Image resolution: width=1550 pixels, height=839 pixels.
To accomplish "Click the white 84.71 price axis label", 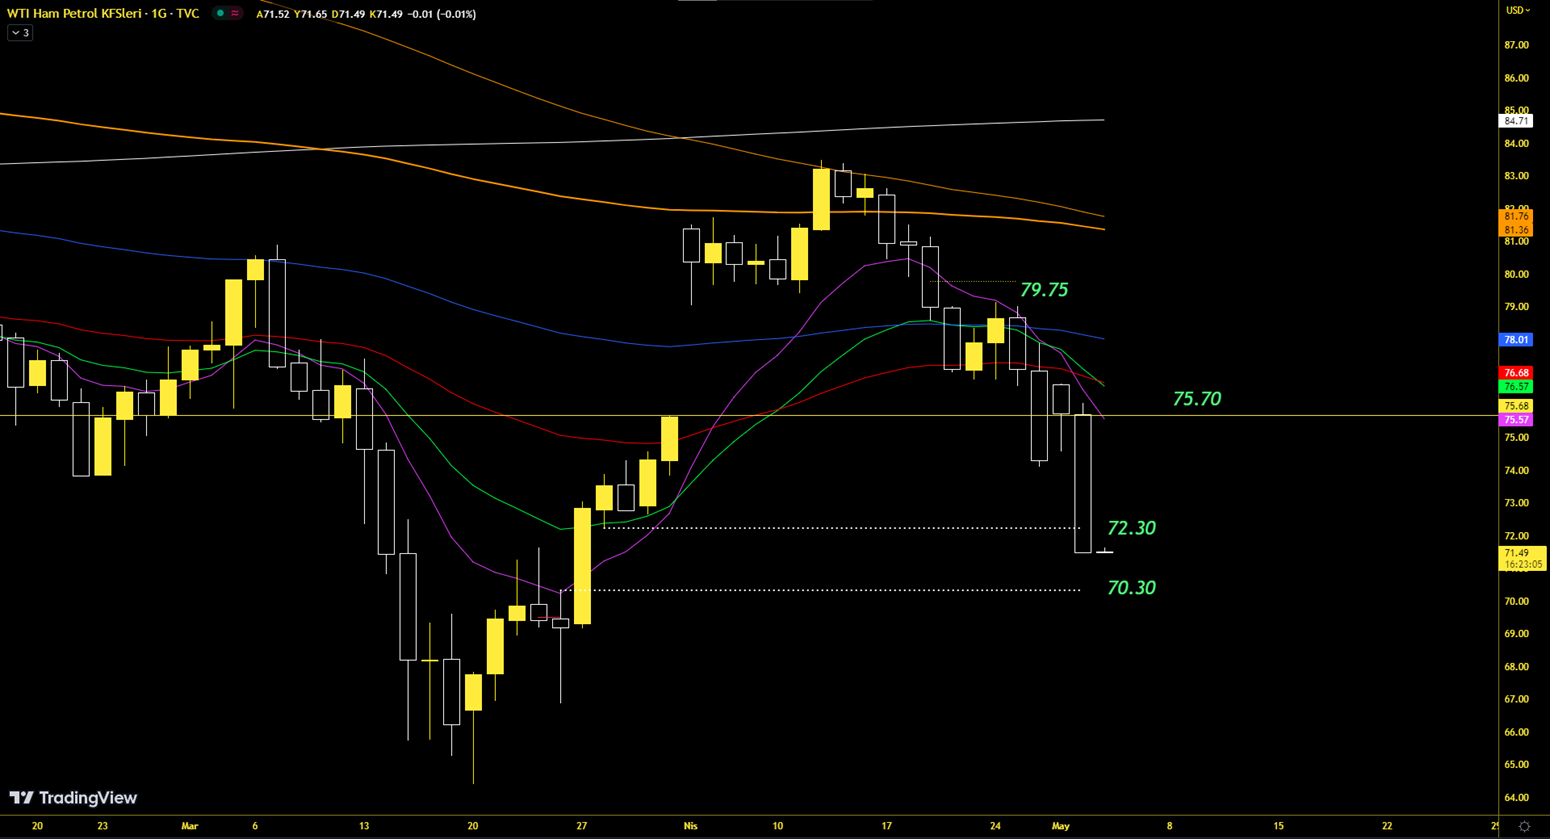I will pyautogui.click(x=1516, y=121).
